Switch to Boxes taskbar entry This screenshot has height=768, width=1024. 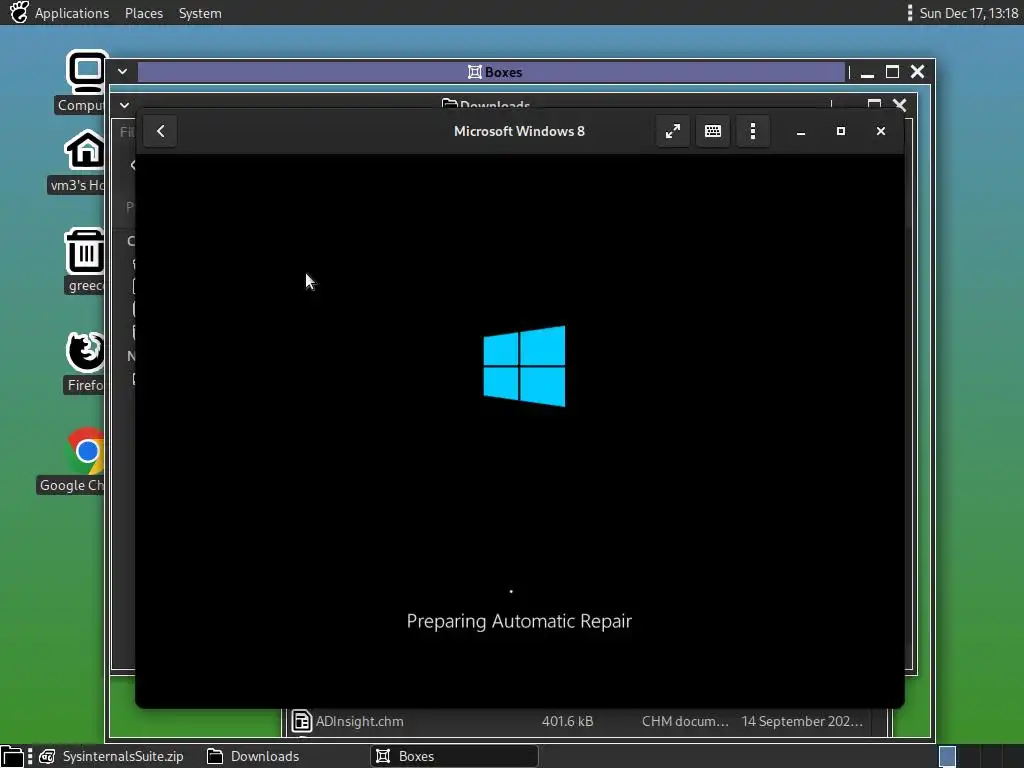click(455, 756)
